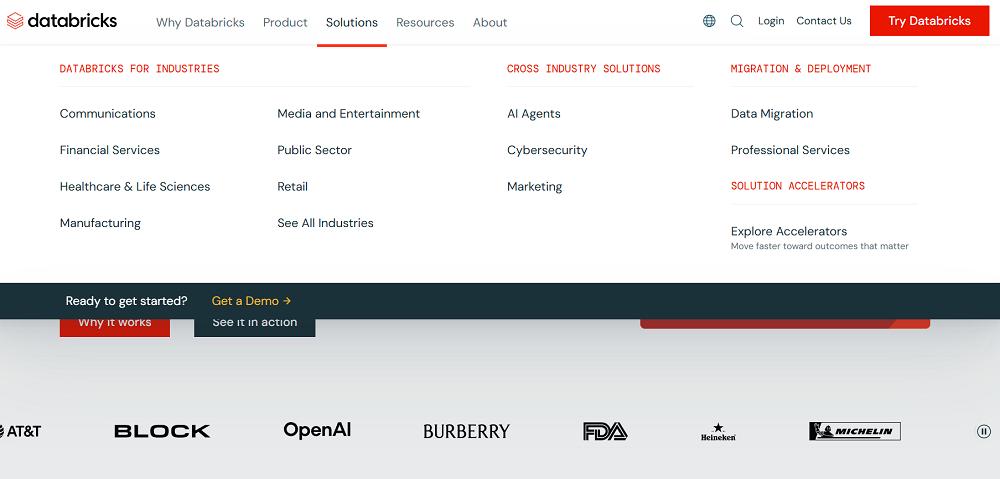Click the Burberry logo
Screen dimensions: 1000x479
point(466,431)
